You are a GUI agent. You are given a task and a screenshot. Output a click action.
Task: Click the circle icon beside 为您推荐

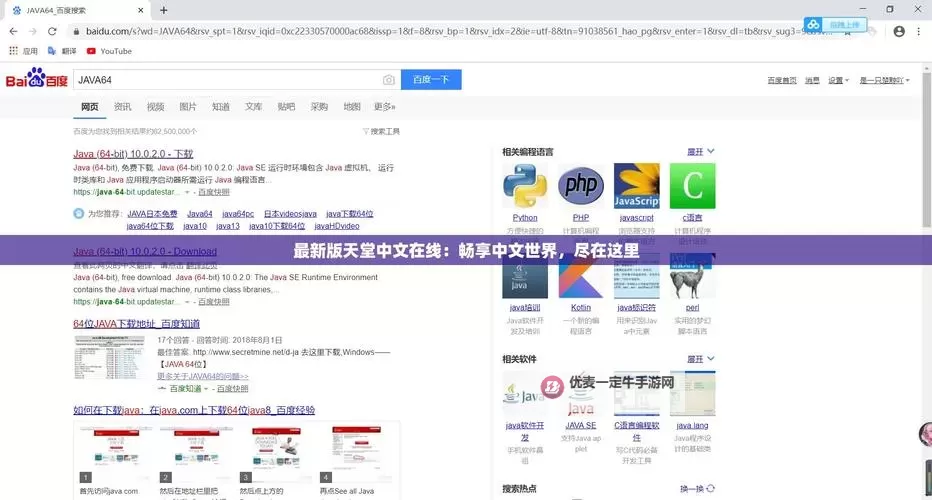[78, 213]
